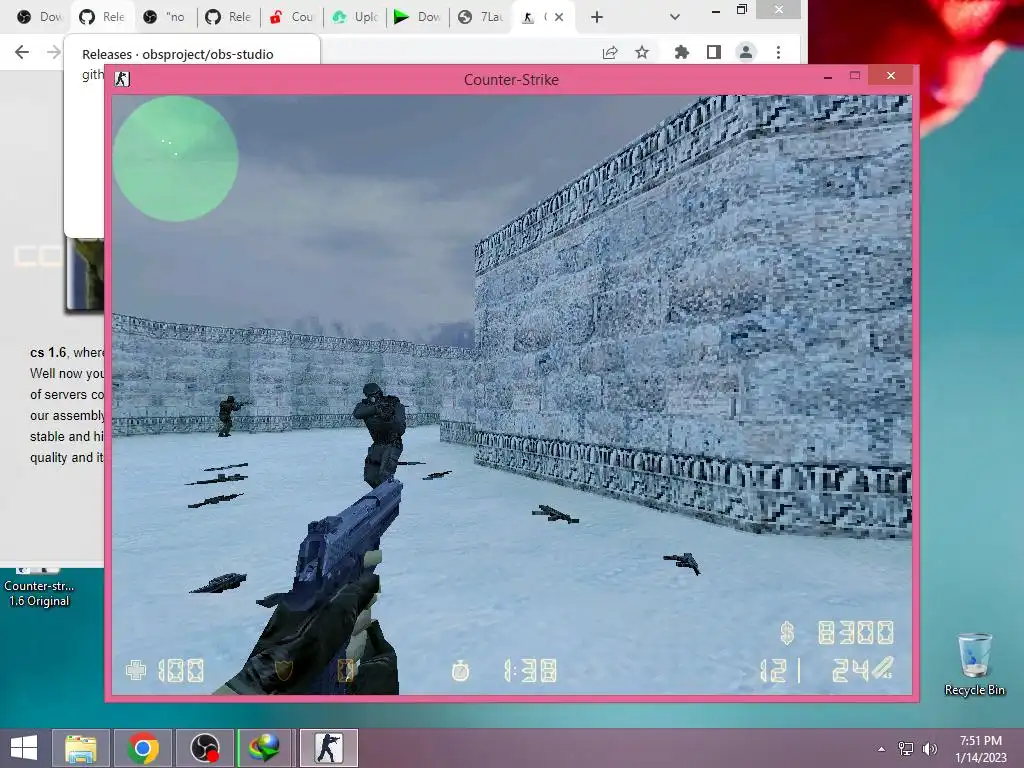Click the reserve ammo count 24

850,670
